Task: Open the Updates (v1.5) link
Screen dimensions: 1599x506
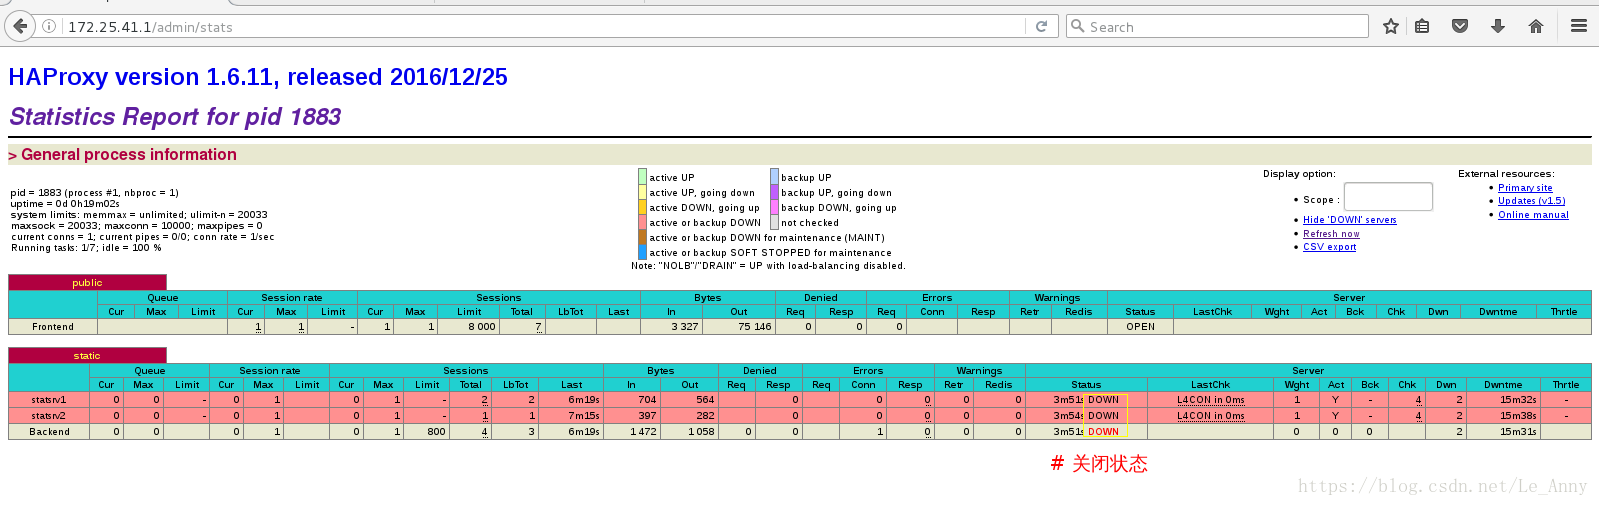Action: point(1531,201)
